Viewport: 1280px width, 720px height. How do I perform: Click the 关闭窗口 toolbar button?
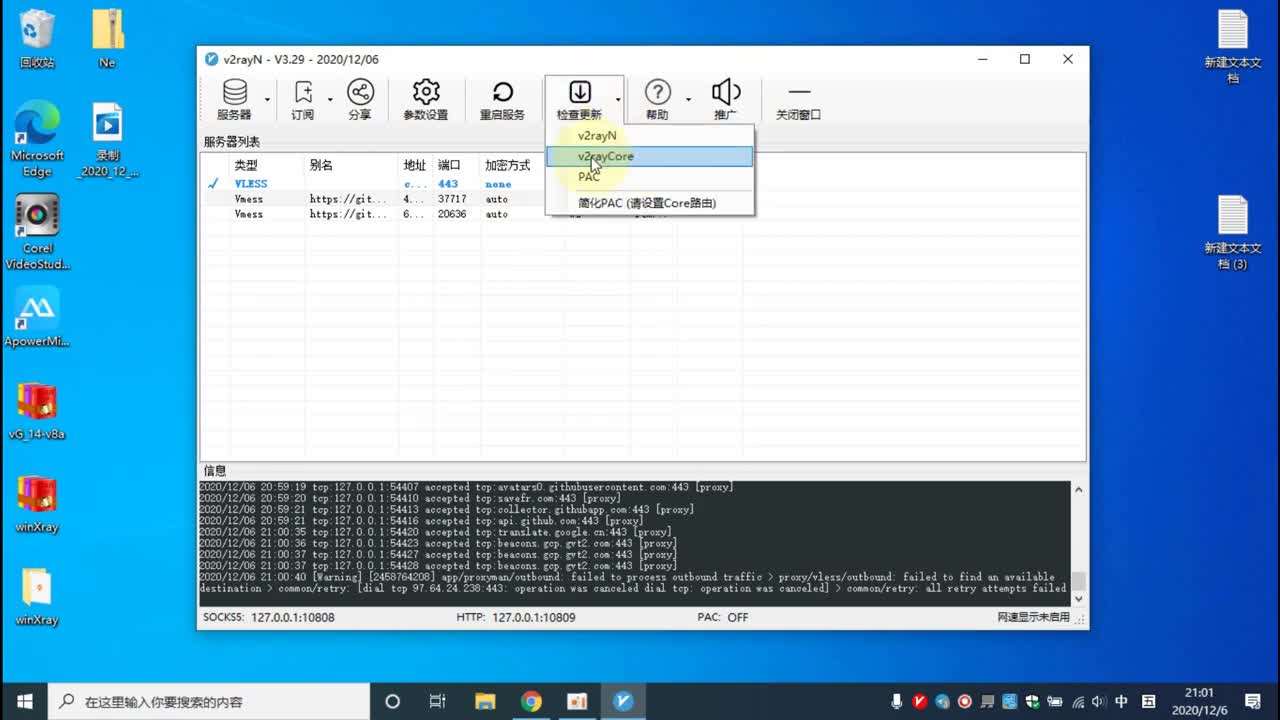pyautogui.click(x=798, y=100)
